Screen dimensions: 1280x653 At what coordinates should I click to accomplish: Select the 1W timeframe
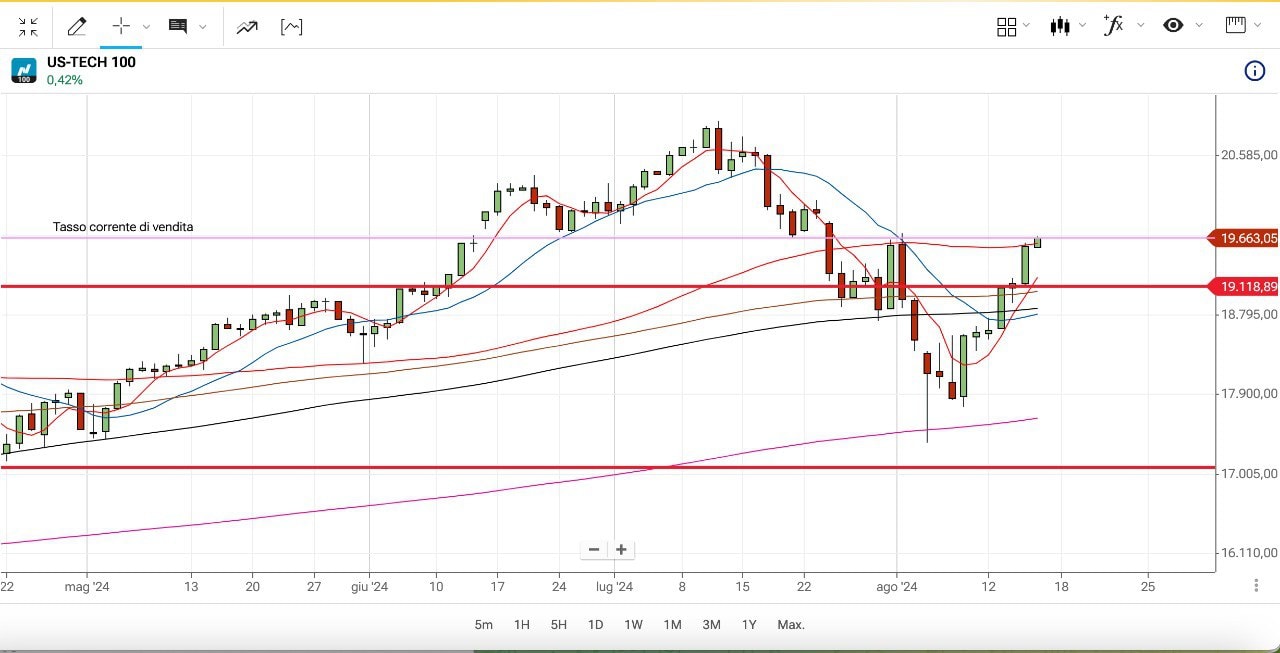(x=633, y=625)
